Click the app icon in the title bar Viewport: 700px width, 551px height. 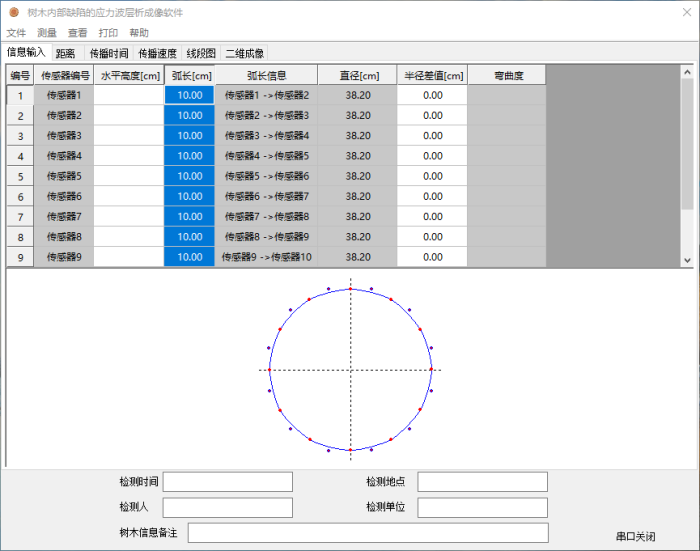[14, 13]
